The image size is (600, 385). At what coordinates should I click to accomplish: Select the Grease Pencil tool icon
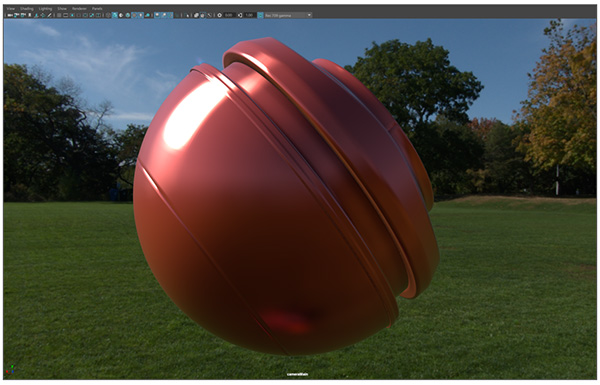[49, 15]
